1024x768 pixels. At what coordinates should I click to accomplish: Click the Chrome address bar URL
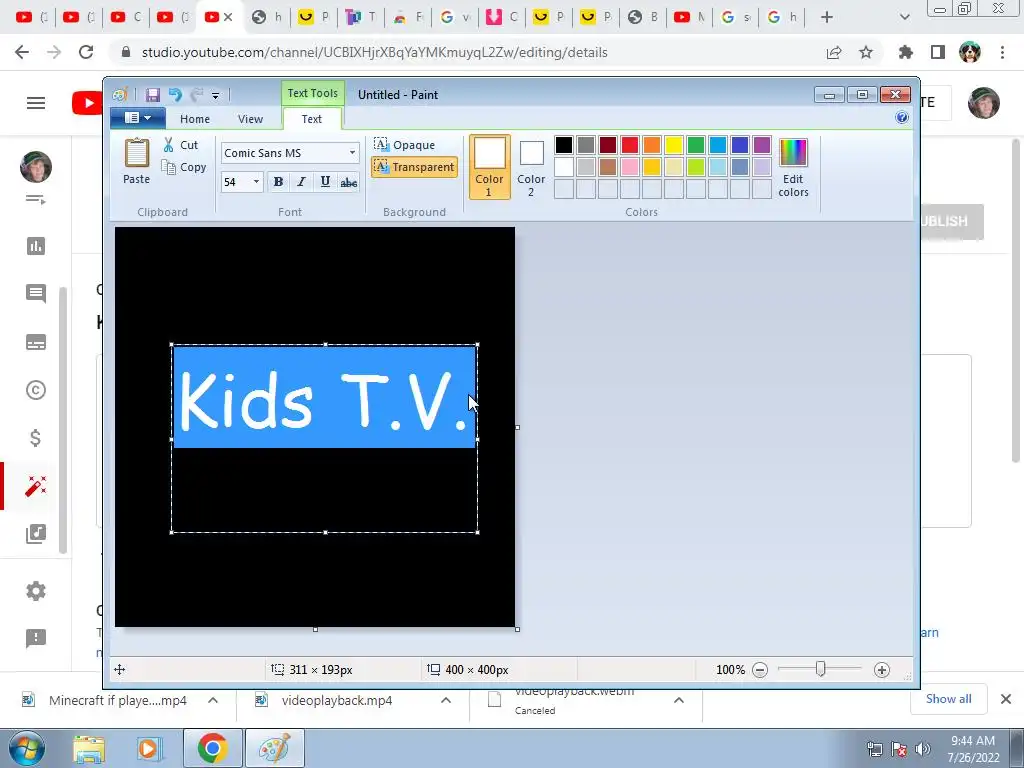374,52
